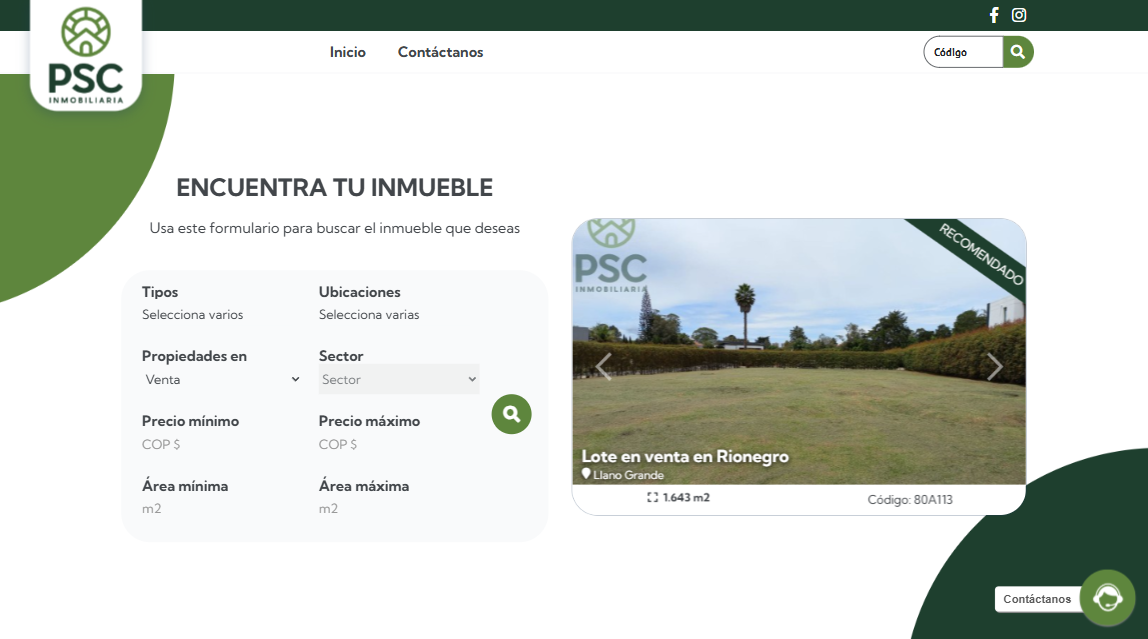1148x639 pixels.
Task: Expand the Propiedades en Venta dropdown
Action: (222, 379)
